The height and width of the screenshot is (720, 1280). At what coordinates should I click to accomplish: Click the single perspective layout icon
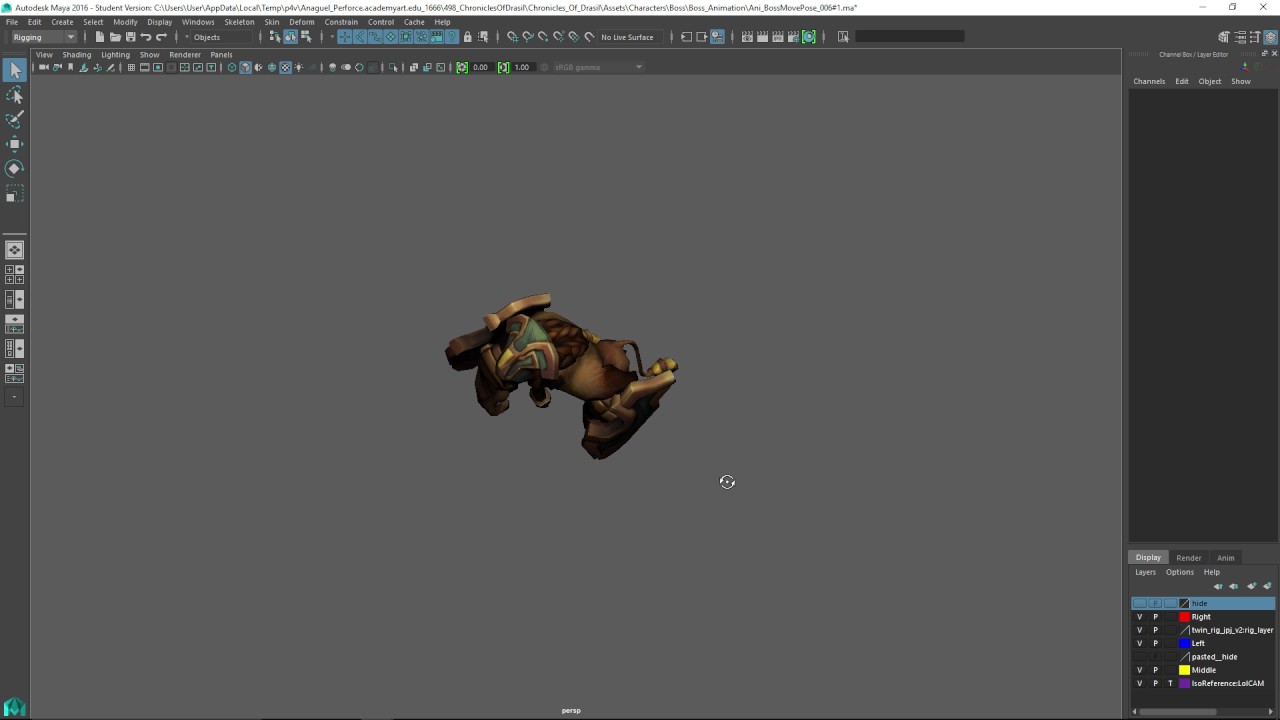pos(14,250)
